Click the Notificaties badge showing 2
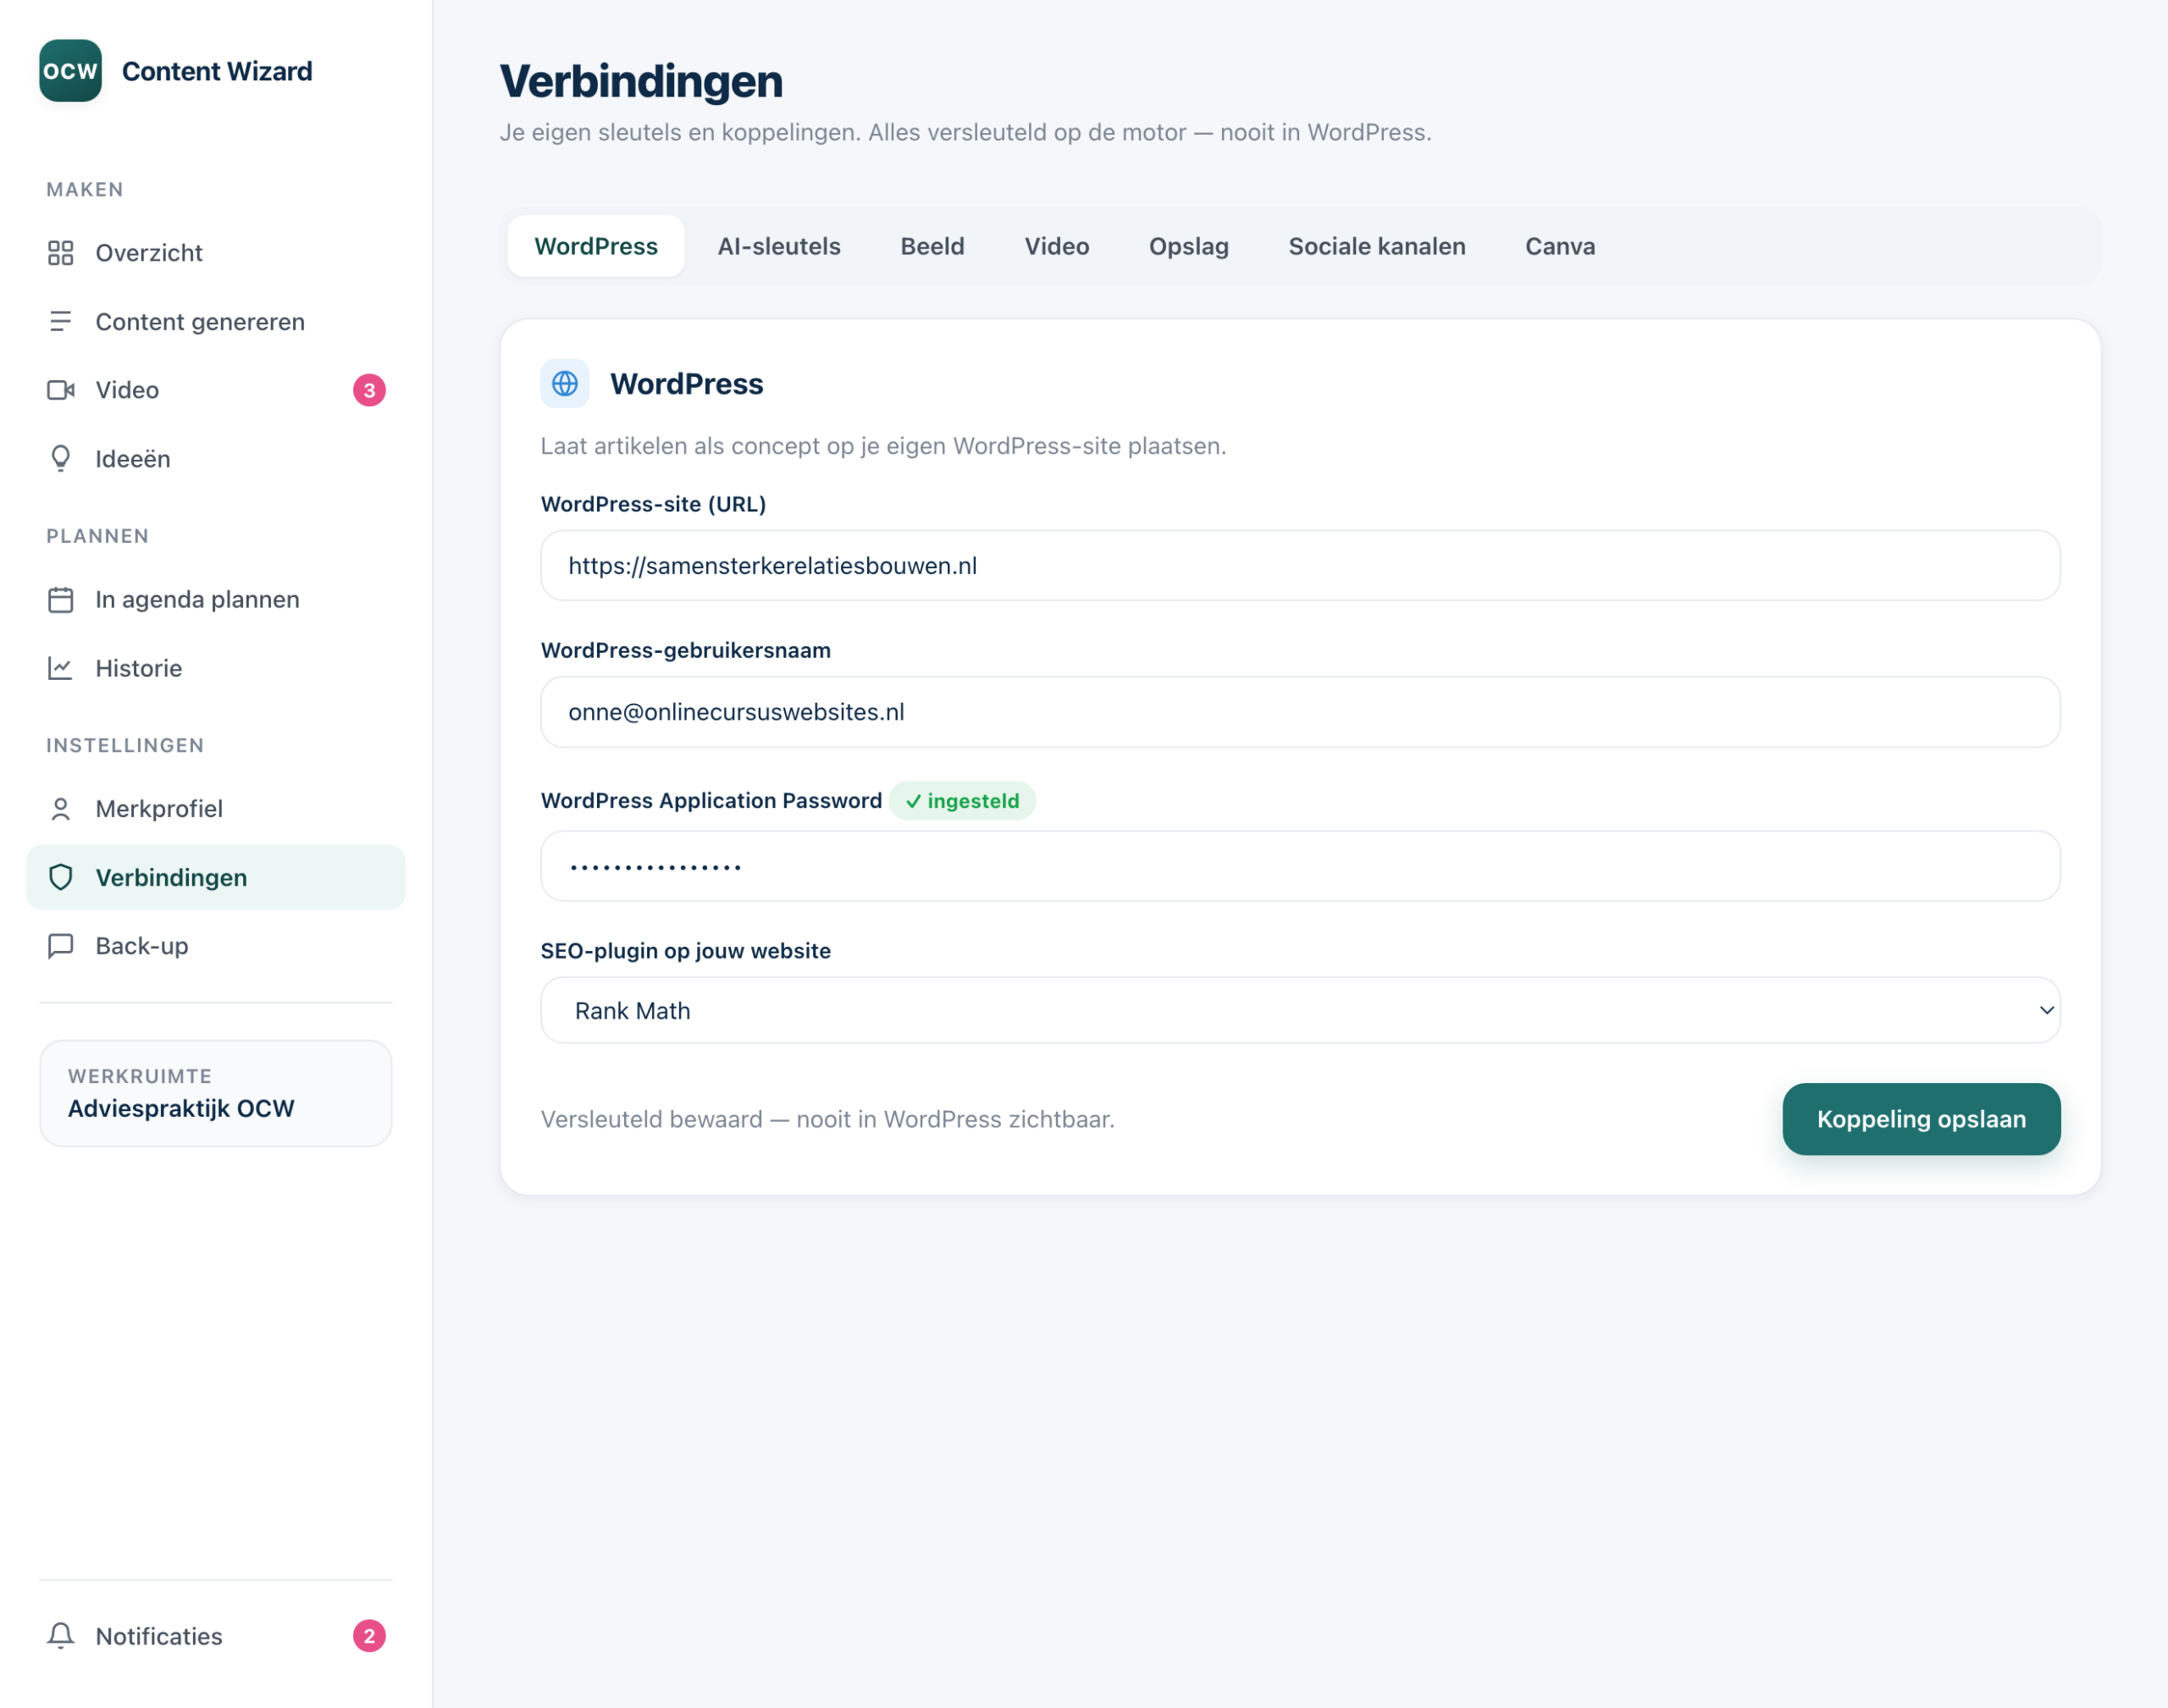The image size is (2168, 1708). coord(369,1636)
